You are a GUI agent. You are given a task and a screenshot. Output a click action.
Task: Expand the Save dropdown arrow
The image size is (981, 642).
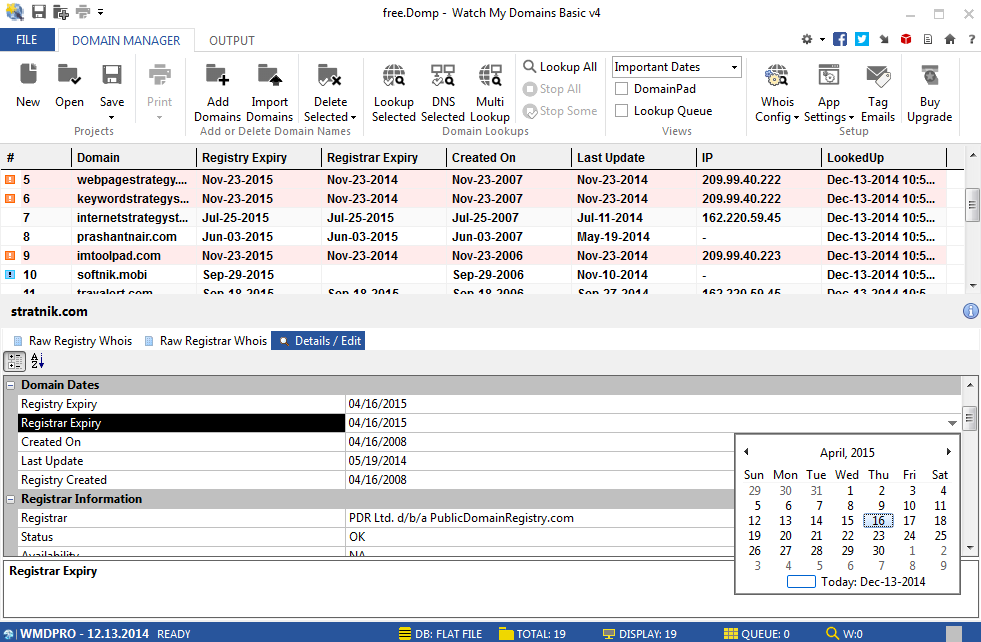(111, 118)
